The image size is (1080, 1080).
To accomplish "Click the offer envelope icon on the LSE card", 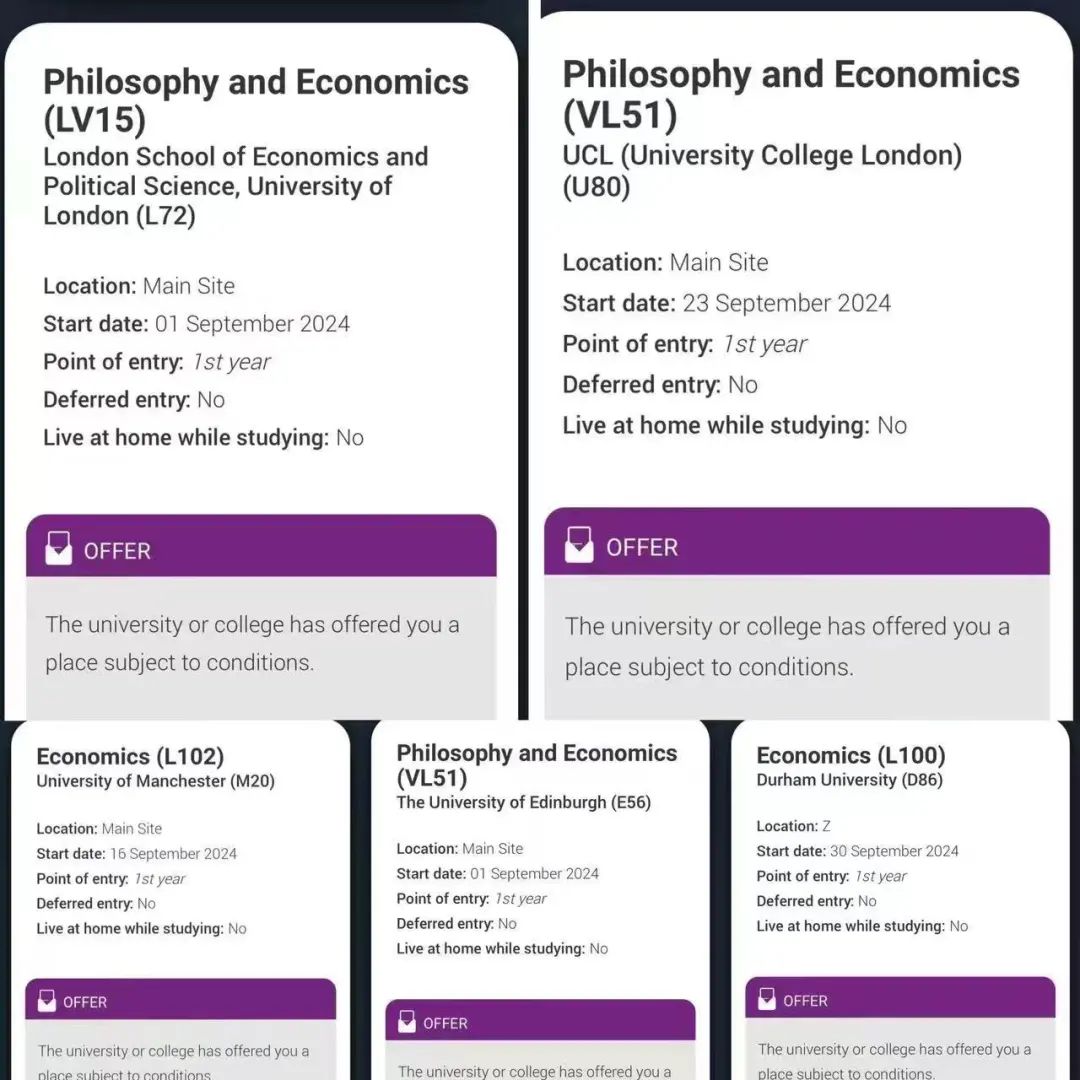I will pyautogui.click(x=59, y=549).
